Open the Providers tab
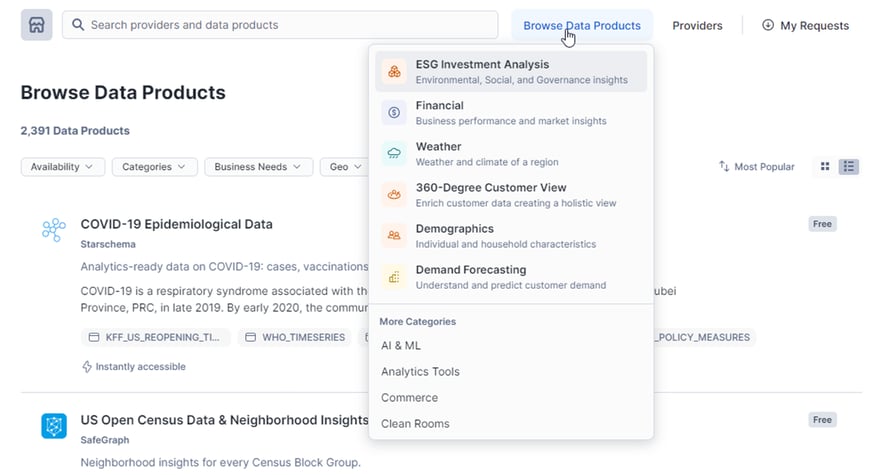 (x=697, y=25)
